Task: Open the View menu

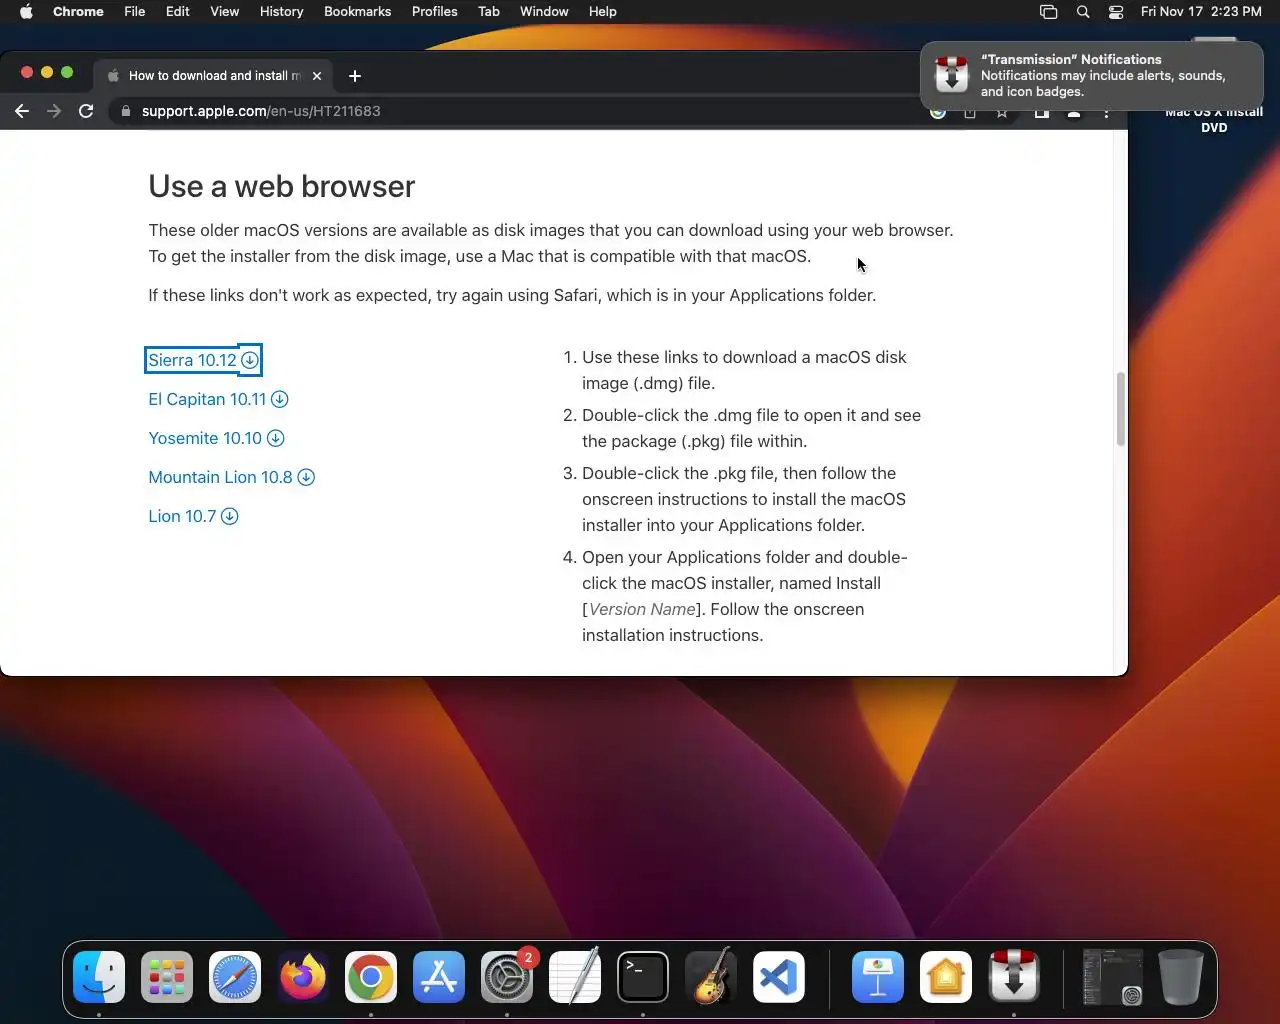Action: coord(225,11)
